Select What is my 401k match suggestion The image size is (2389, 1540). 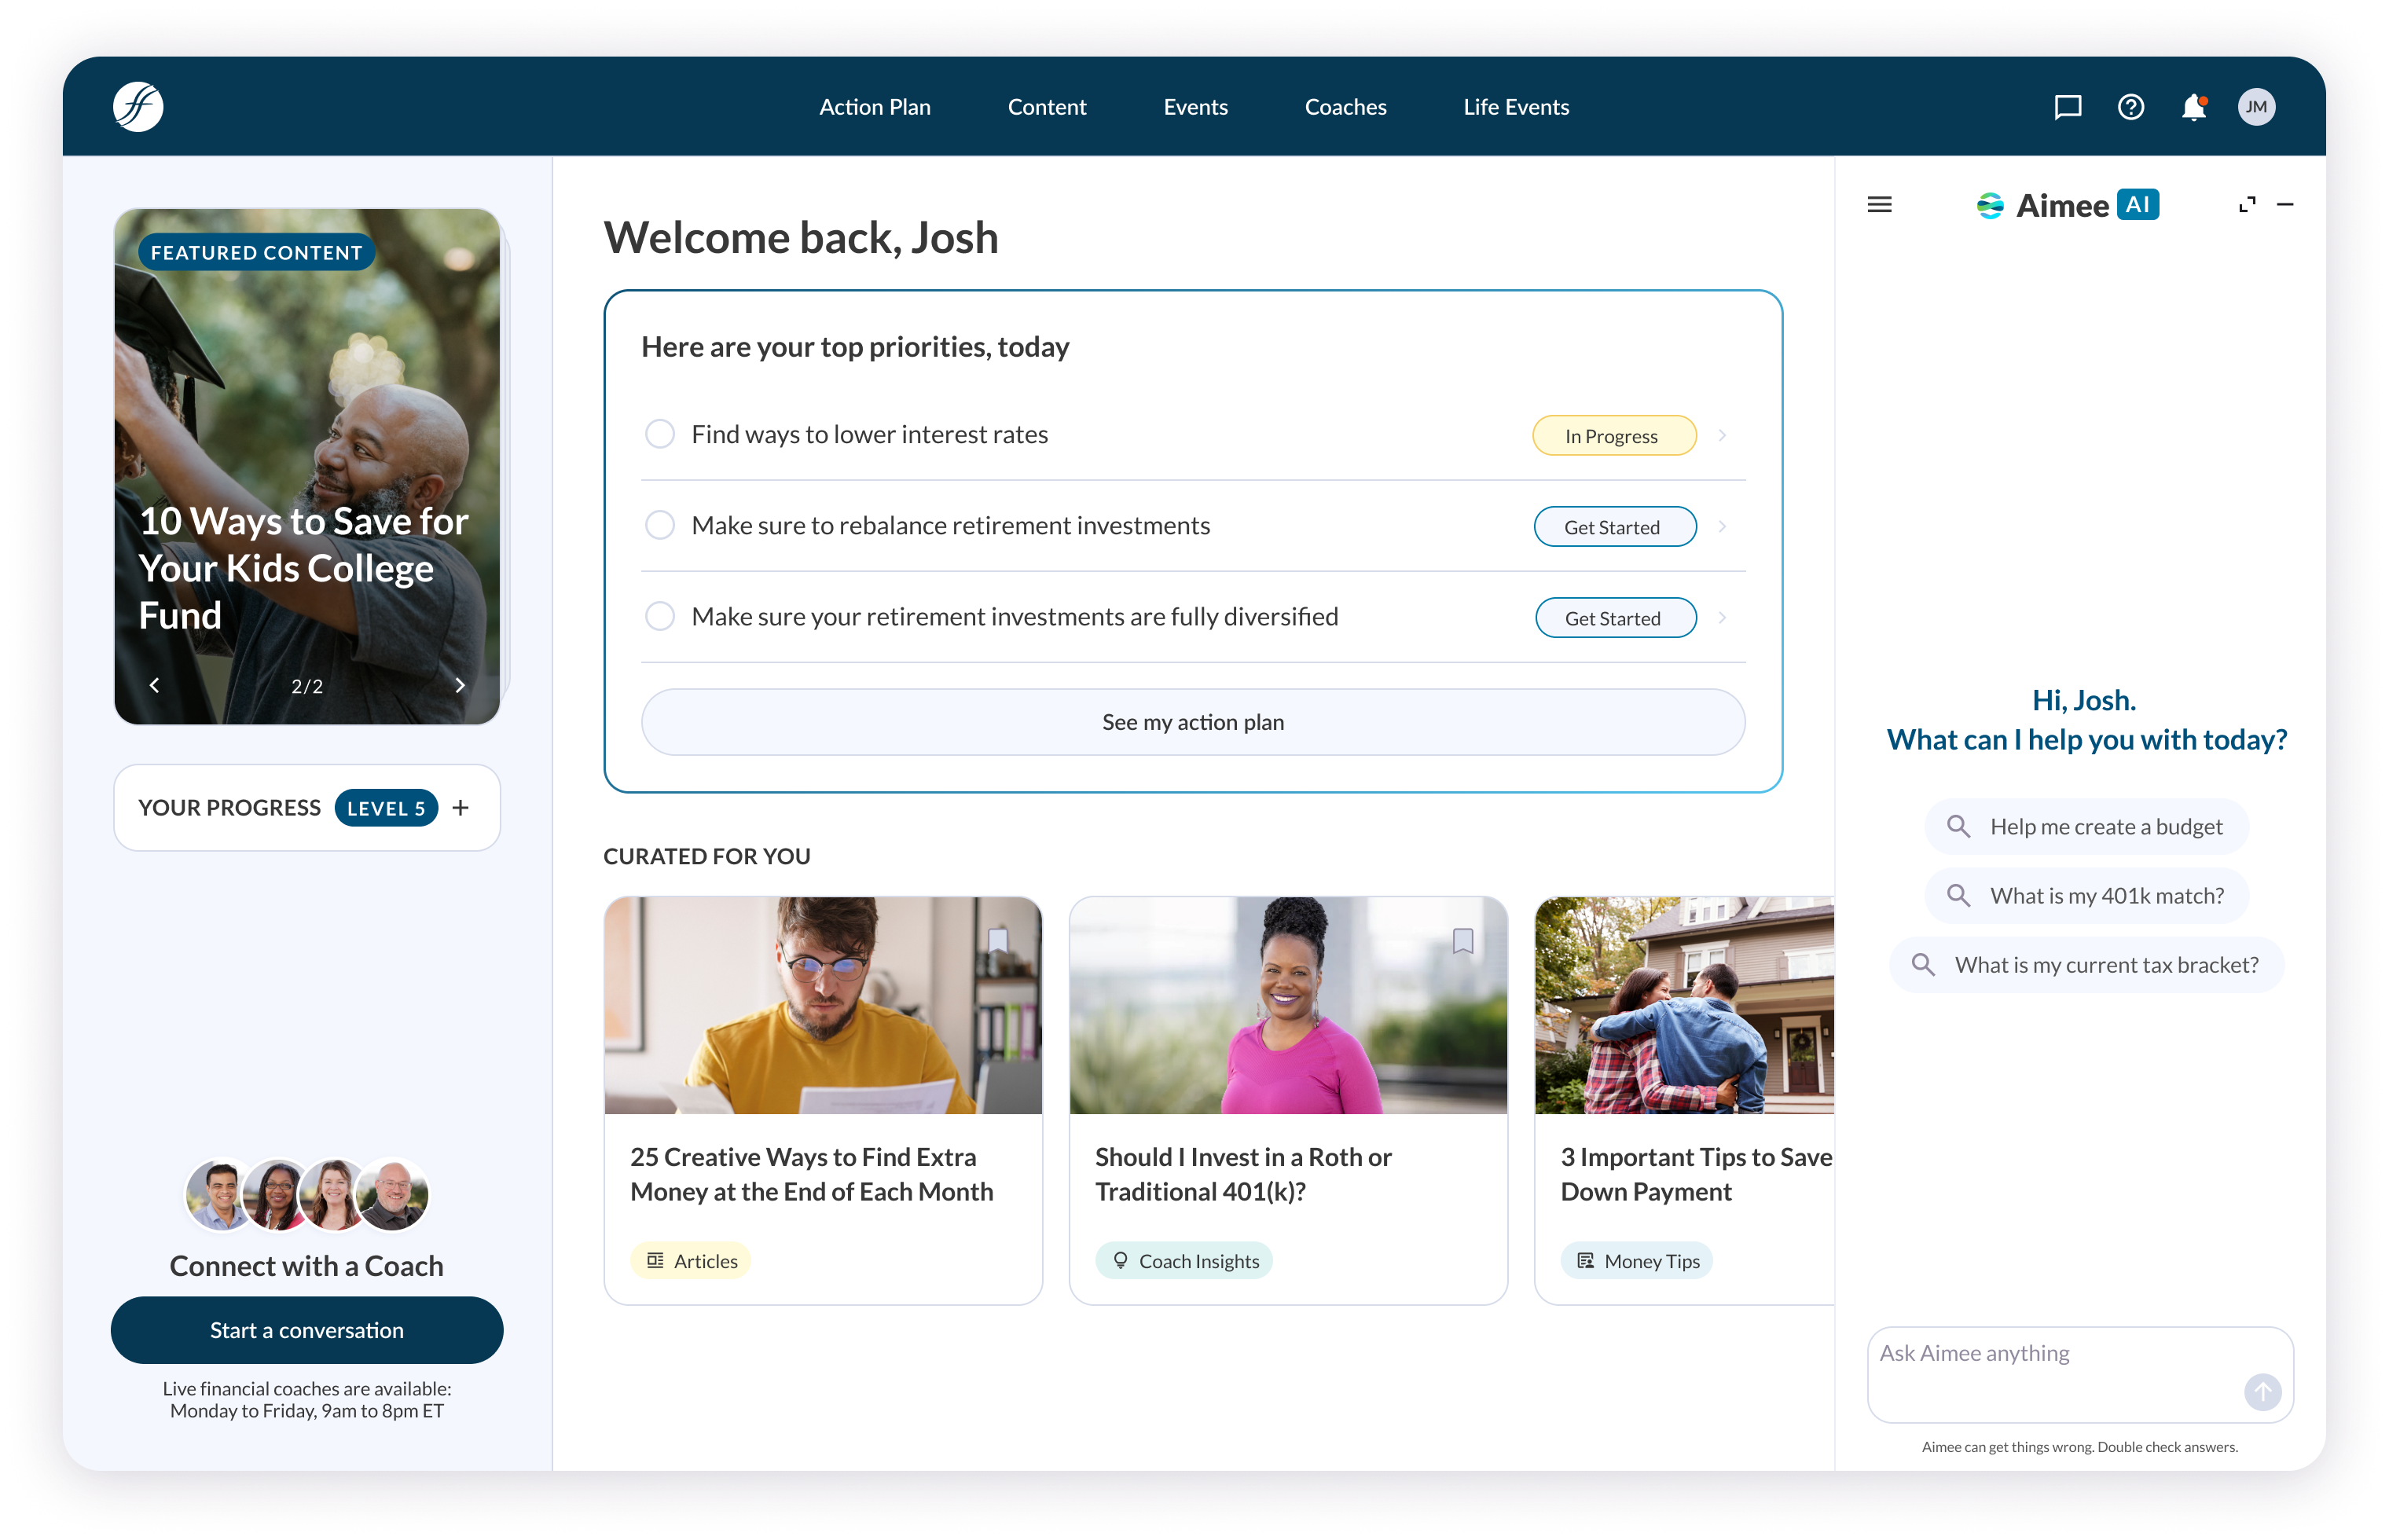[2086, 895]
